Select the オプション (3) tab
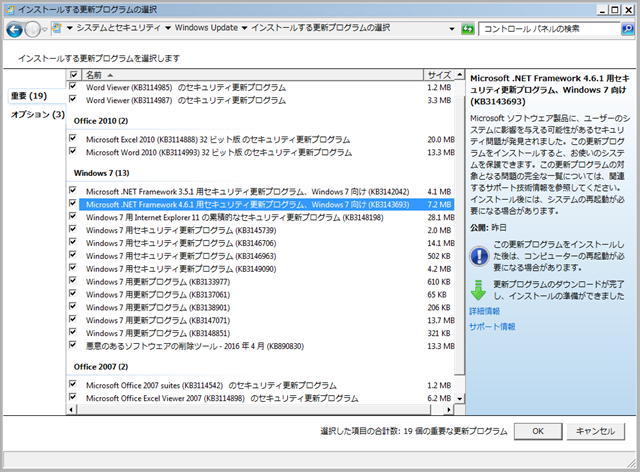 click(38, 114)
